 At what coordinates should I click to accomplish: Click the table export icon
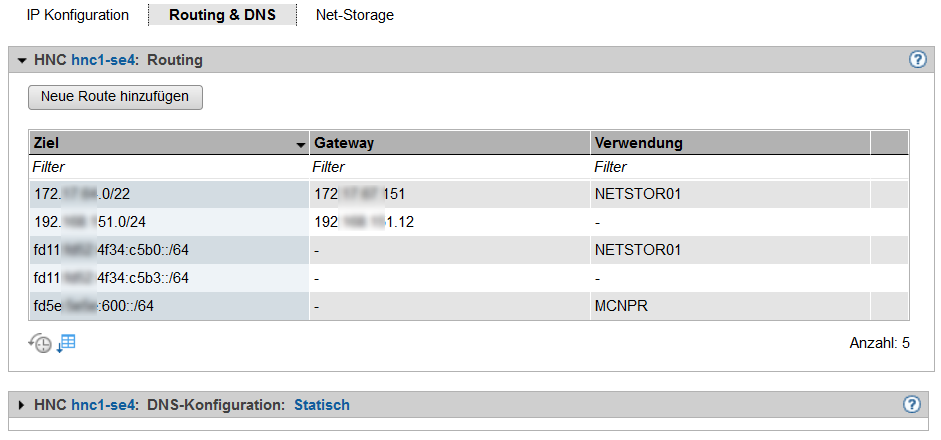click(x=67, y=343)
